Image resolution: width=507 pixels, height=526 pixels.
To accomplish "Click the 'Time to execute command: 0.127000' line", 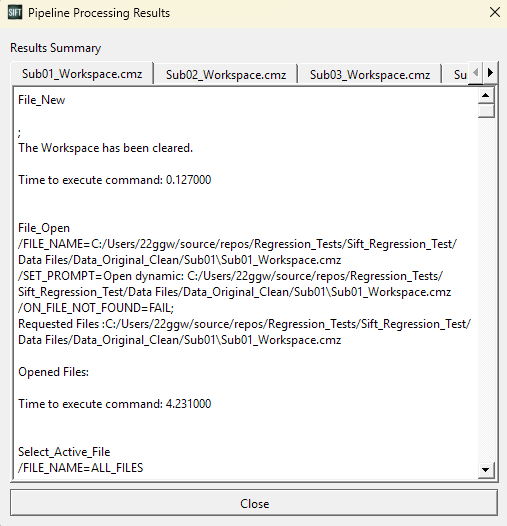I will [114, 180].
